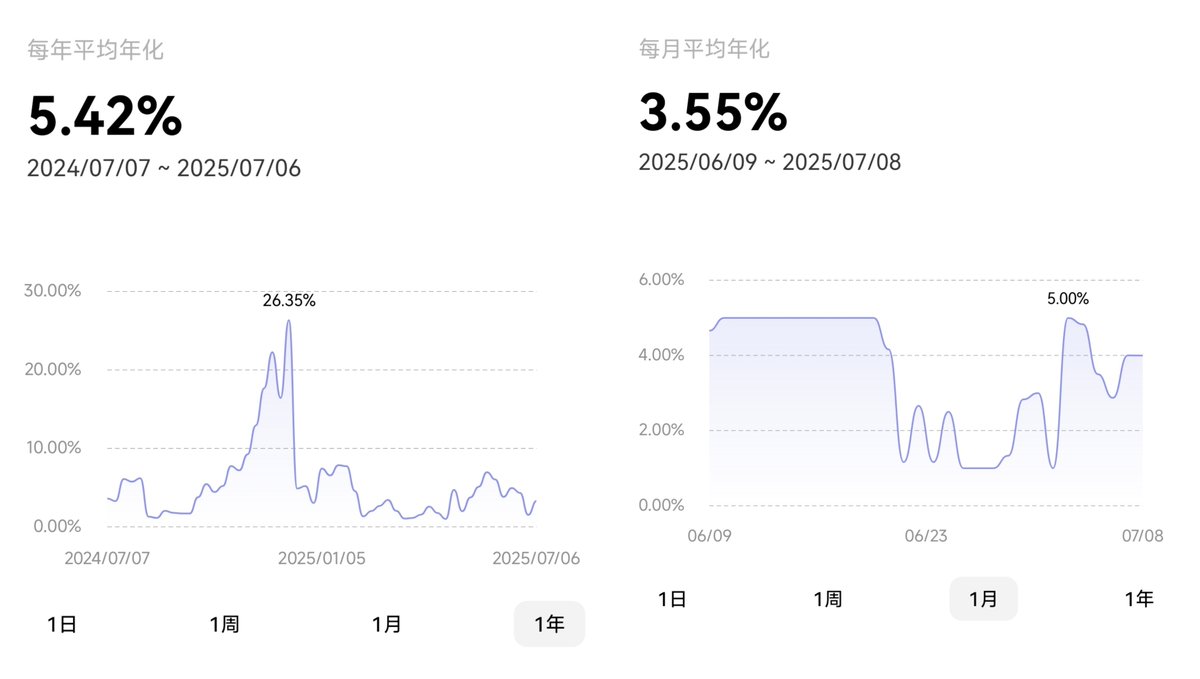The height and width of the screenshot is (679, 1200).
Task: Click the 6.00% y-axis label
Action: point(661,279)
